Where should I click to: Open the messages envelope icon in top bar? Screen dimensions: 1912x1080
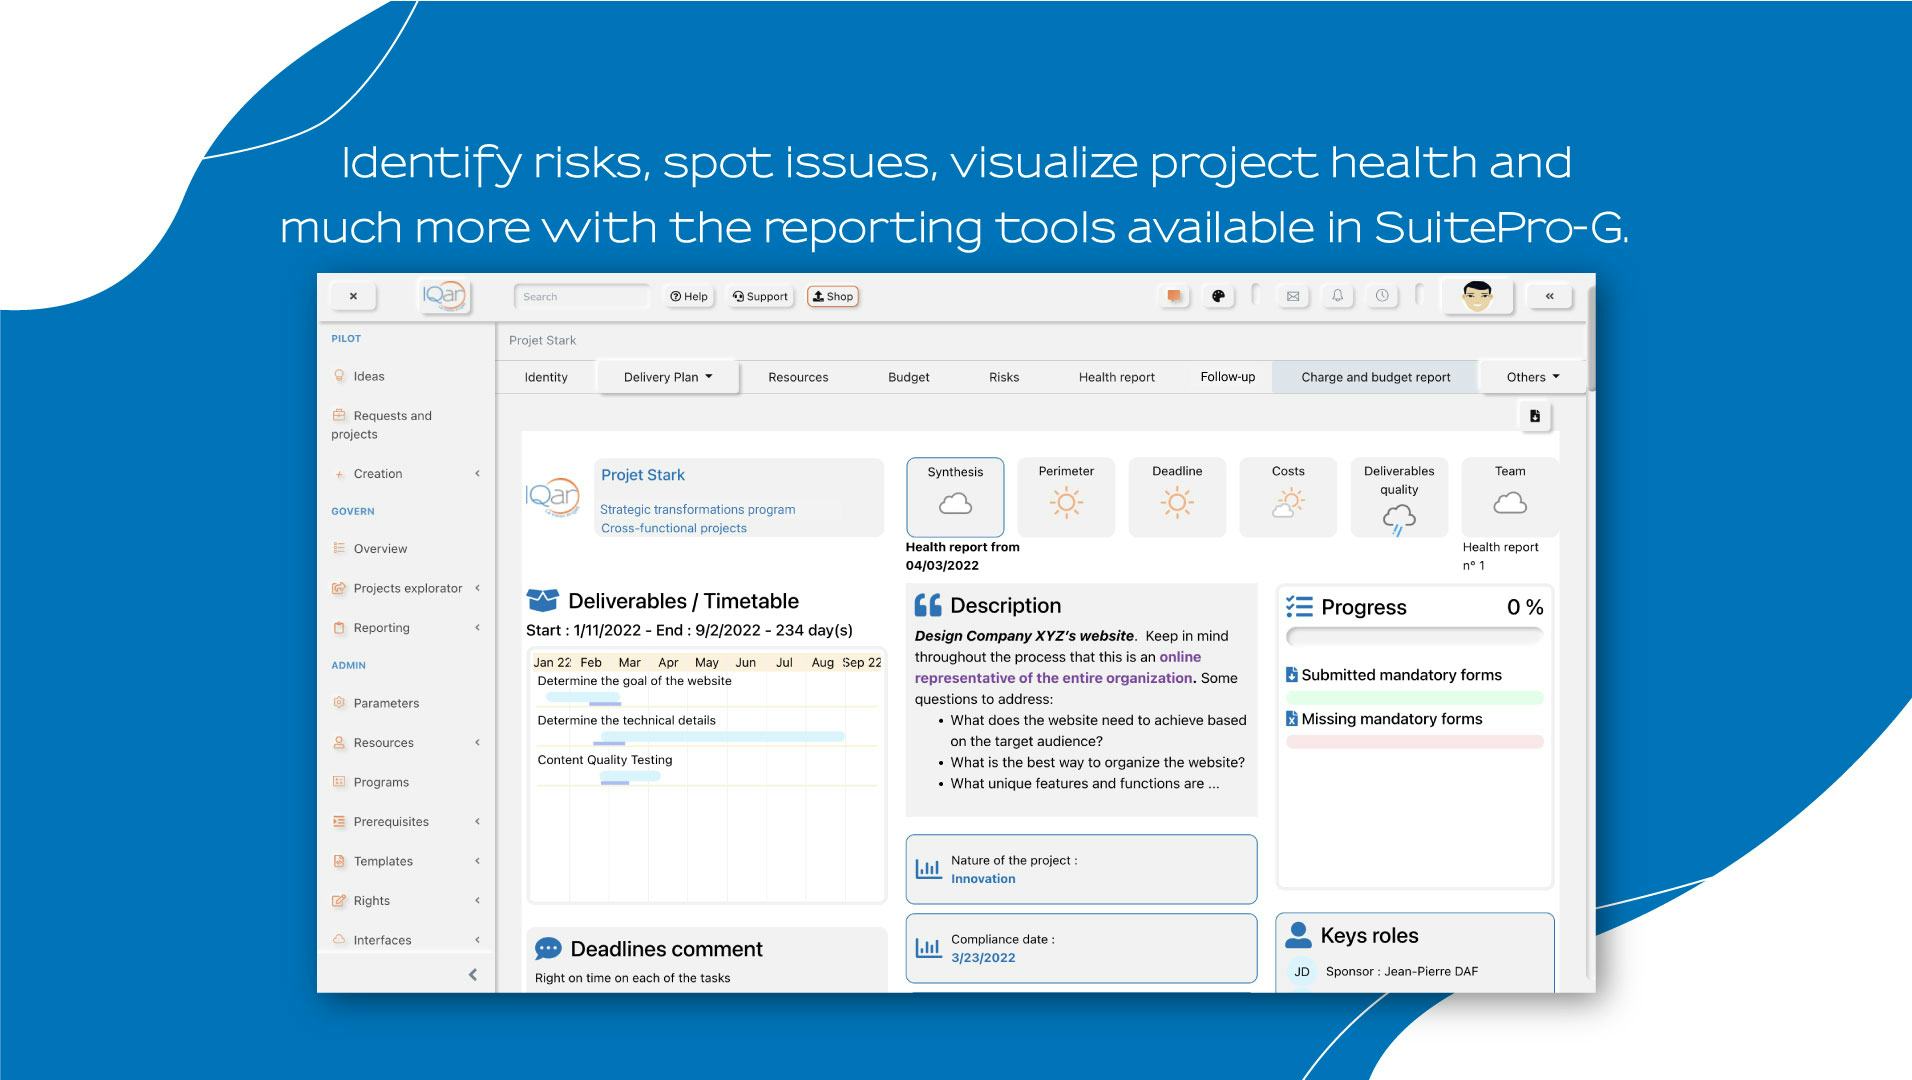[1293, 296]
